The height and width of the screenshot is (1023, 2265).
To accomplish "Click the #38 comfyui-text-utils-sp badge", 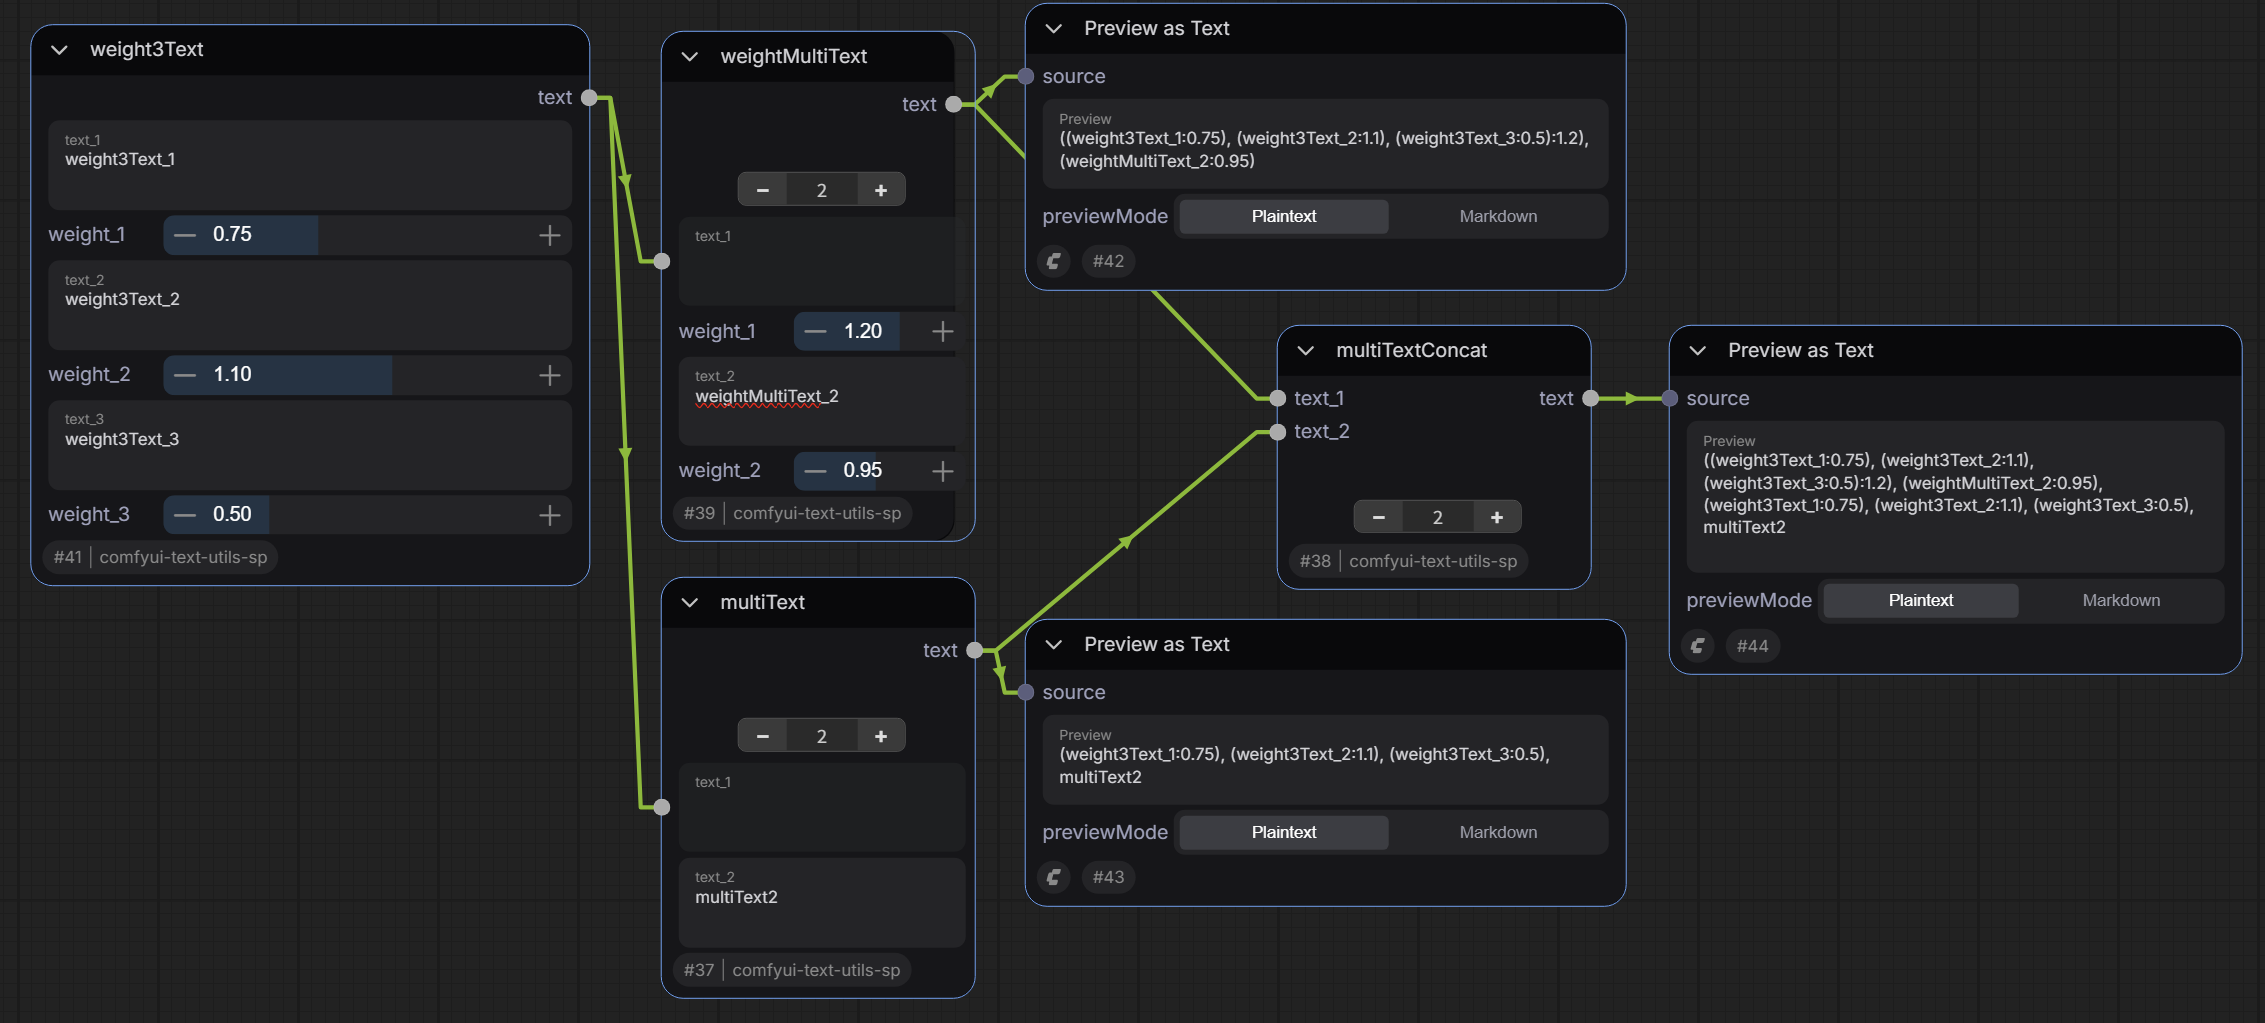I will pos(1408,561).
